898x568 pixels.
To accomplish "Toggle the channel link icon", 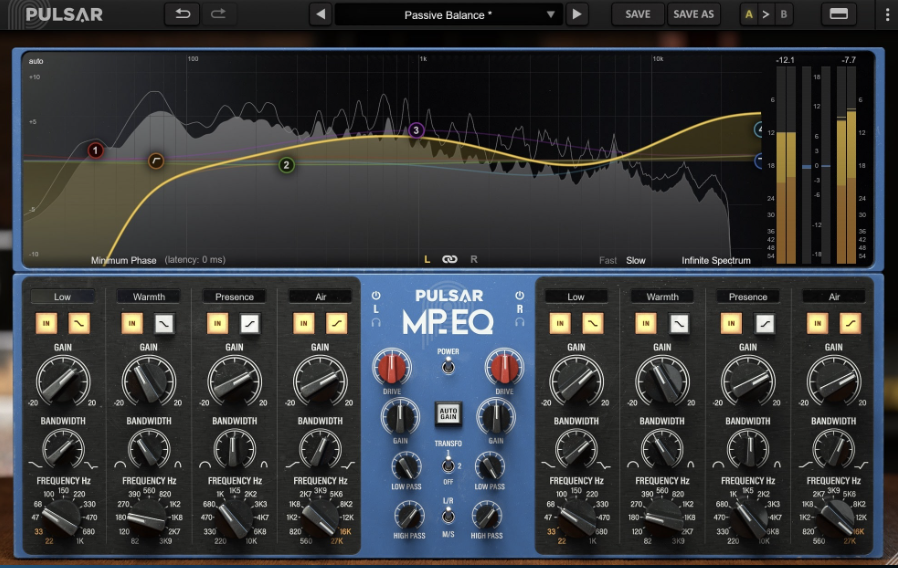I will click(450, 259).
